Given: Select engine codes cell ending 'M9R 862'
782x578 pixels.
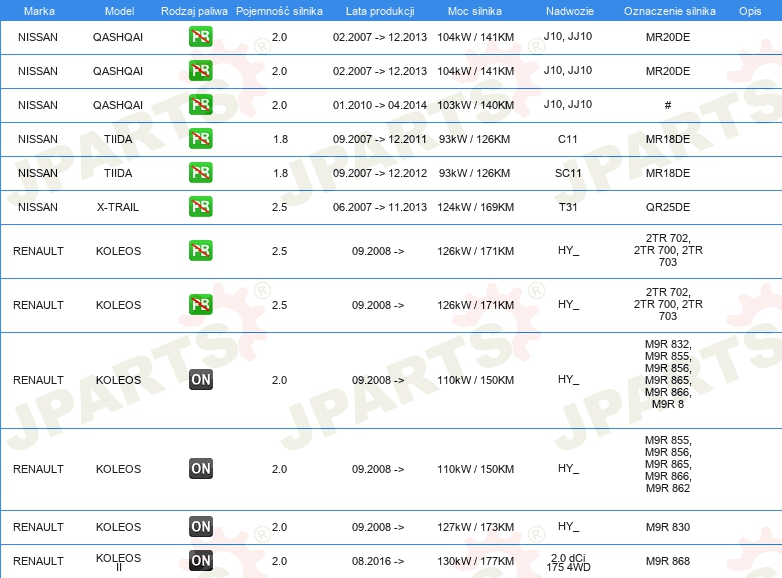Looking at the screenshot, I should (668, 464).
